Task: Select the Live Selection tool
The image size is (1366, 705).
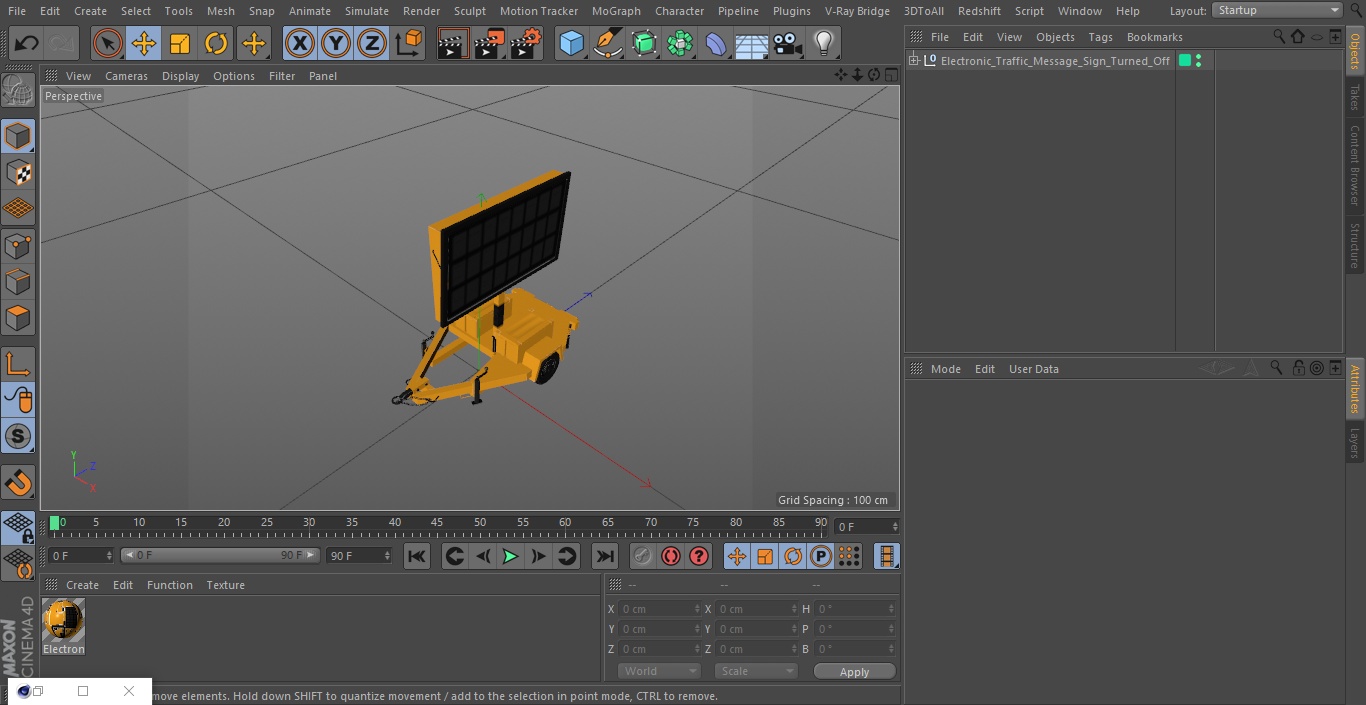Action: tap(107, 44)
